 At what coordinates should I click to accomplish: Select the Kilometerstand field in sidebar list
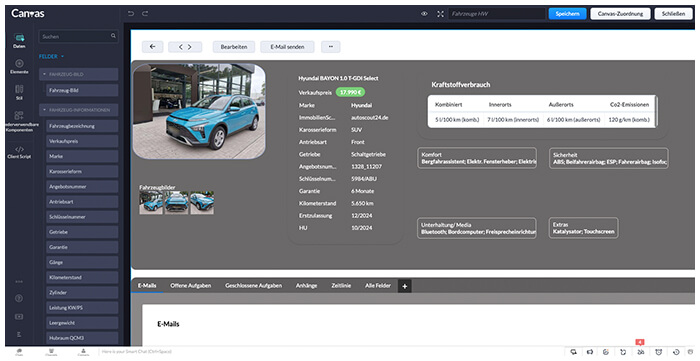[82, 277]
